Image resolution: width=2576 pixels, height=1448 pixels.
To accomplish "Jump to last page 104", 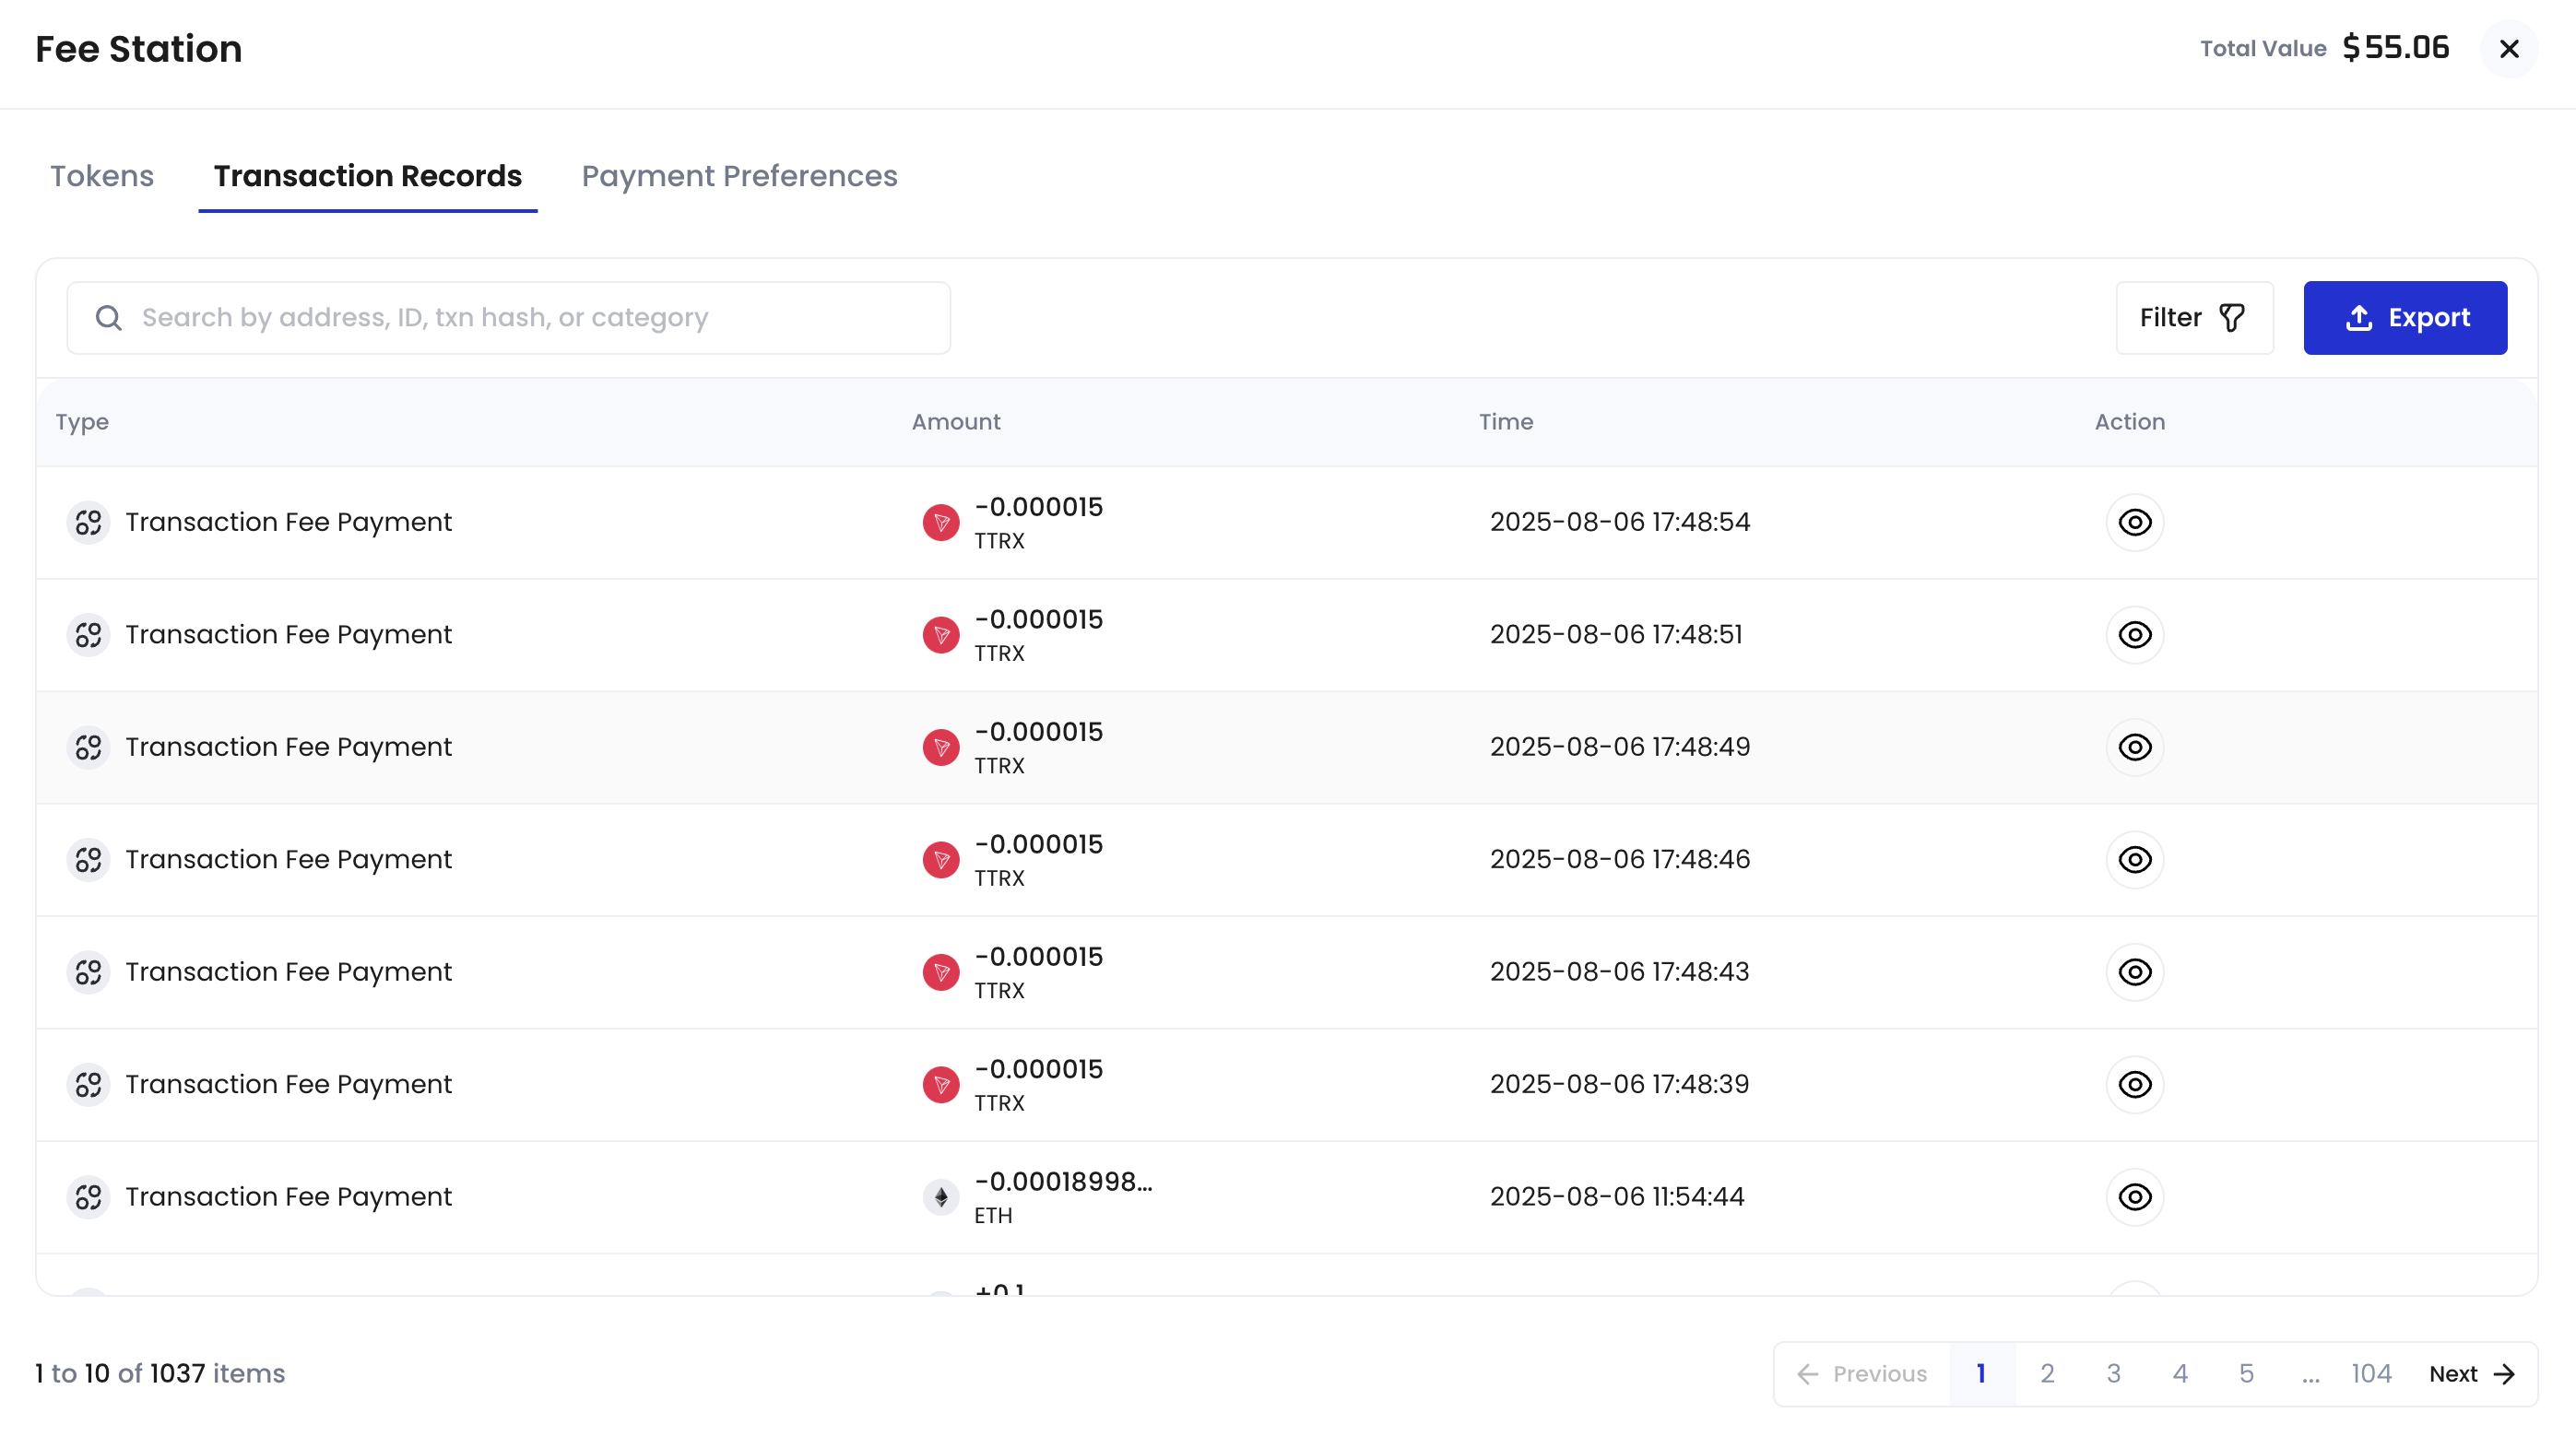I will coord(2370,1373).
